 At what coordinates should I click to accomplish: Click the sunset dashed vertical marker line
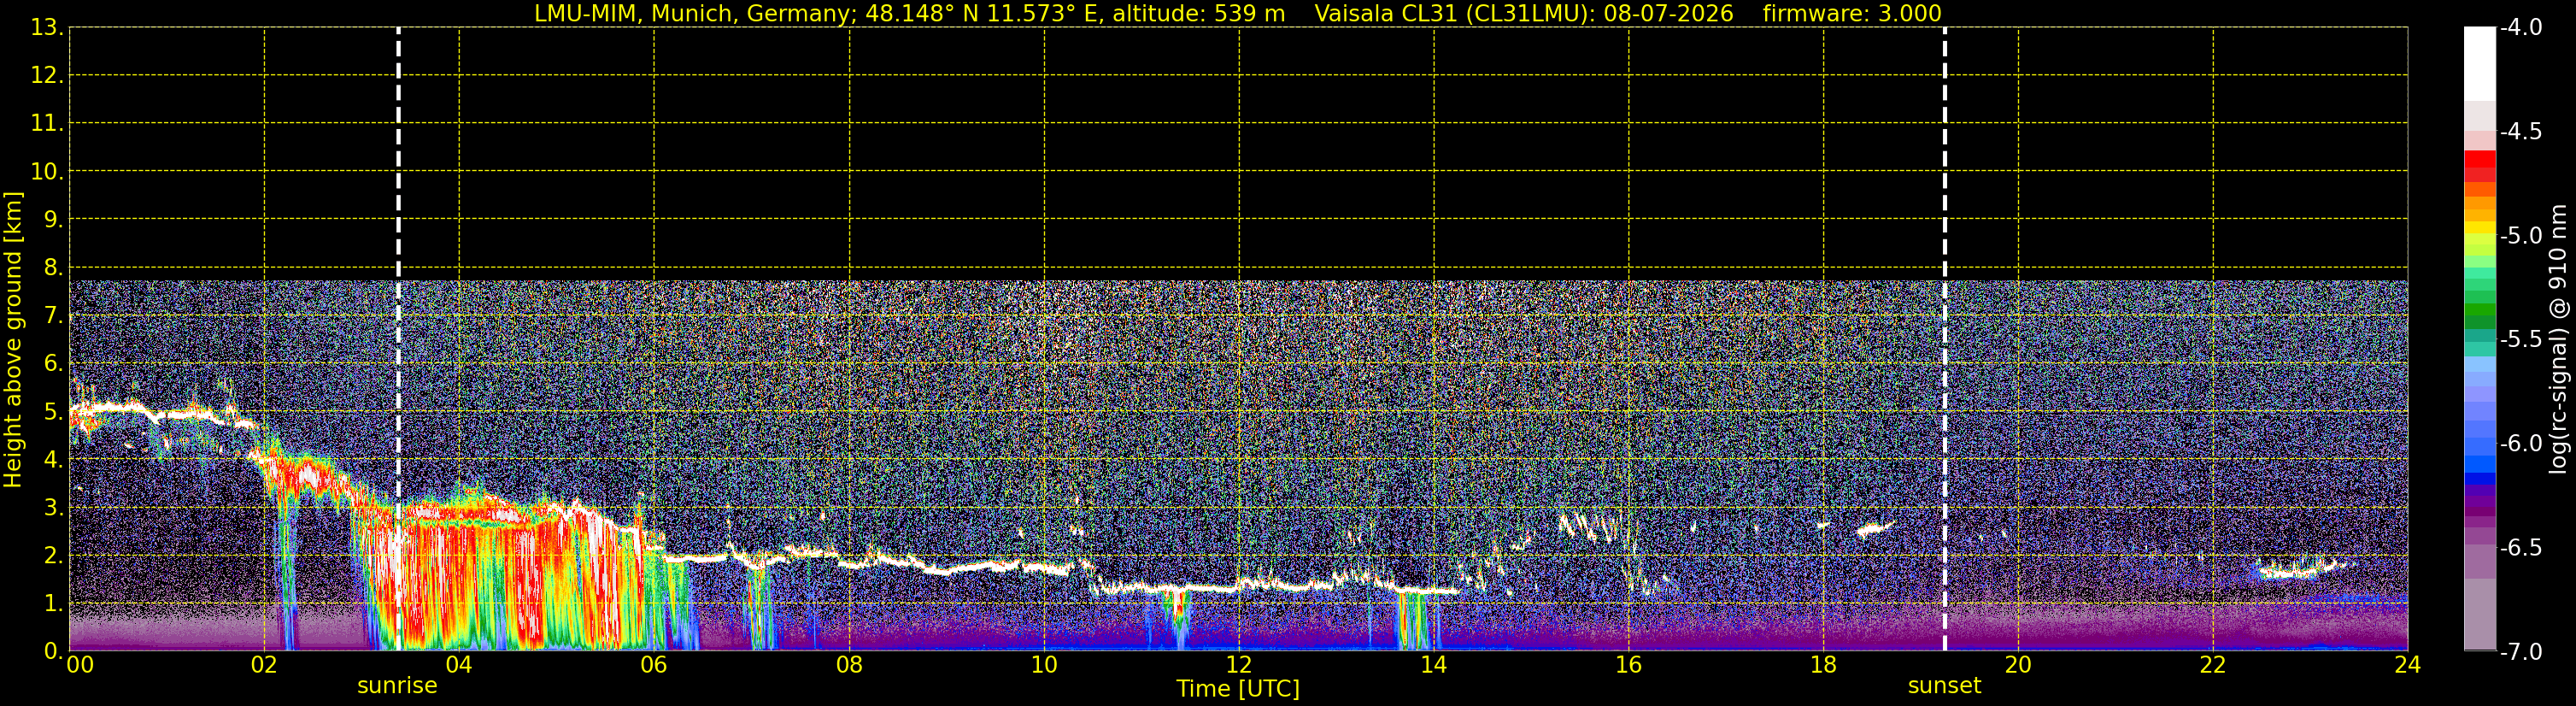point(1944,339)
